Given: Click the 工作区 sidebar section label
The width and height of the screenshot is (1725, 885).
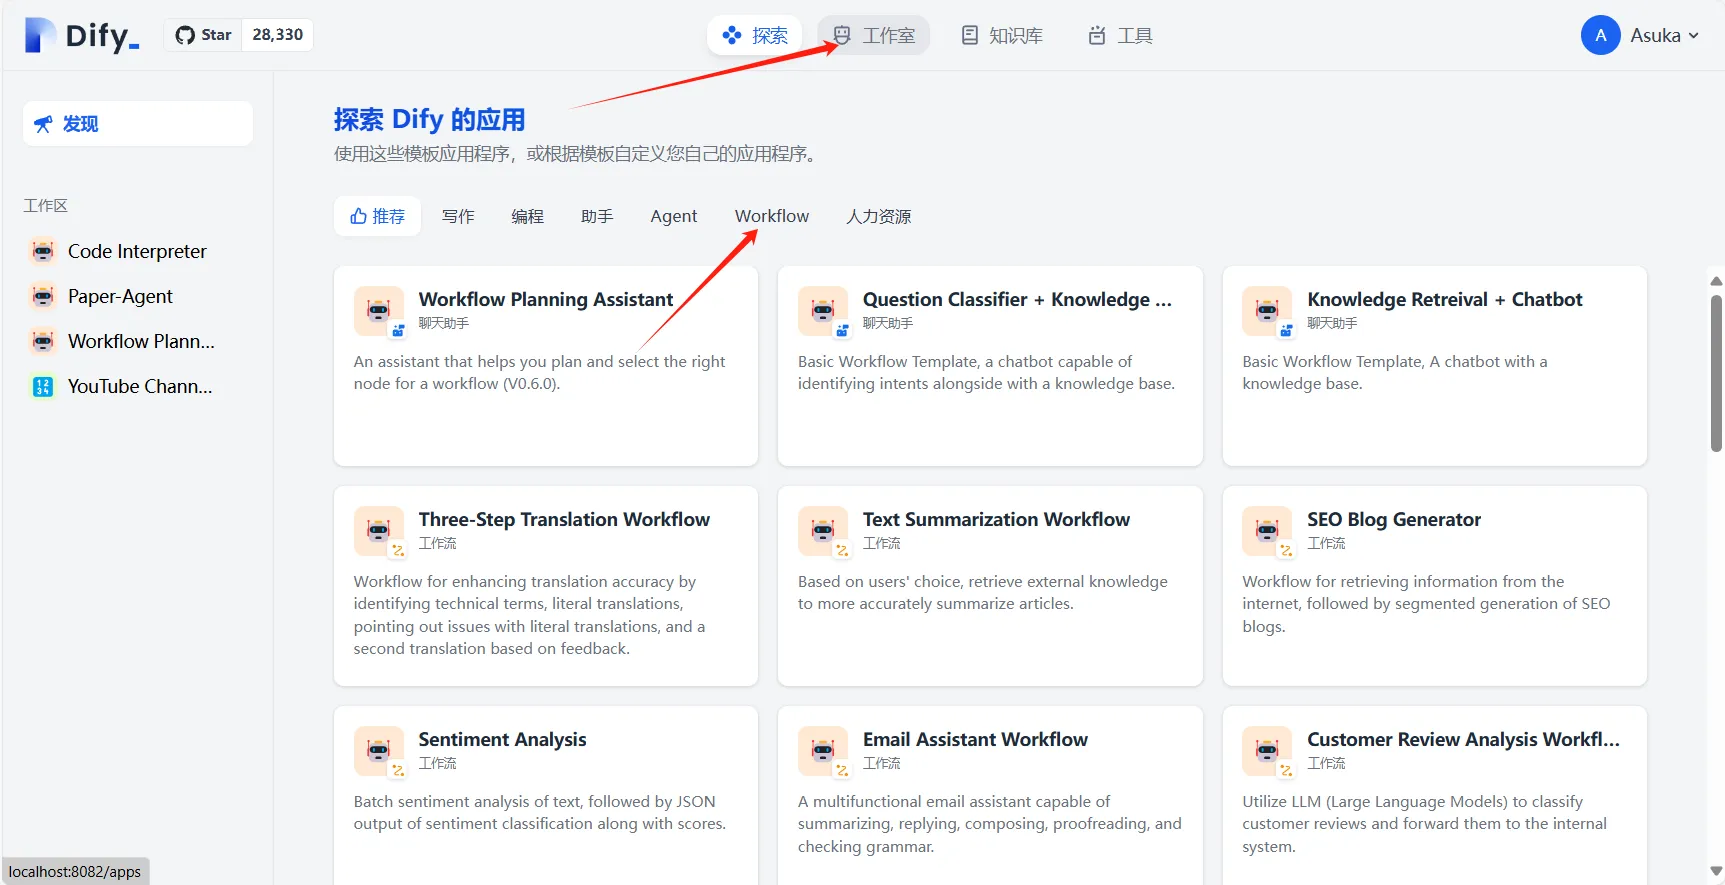Looking at the screenshot, I should pyautogui.click(x=46, y=206).
